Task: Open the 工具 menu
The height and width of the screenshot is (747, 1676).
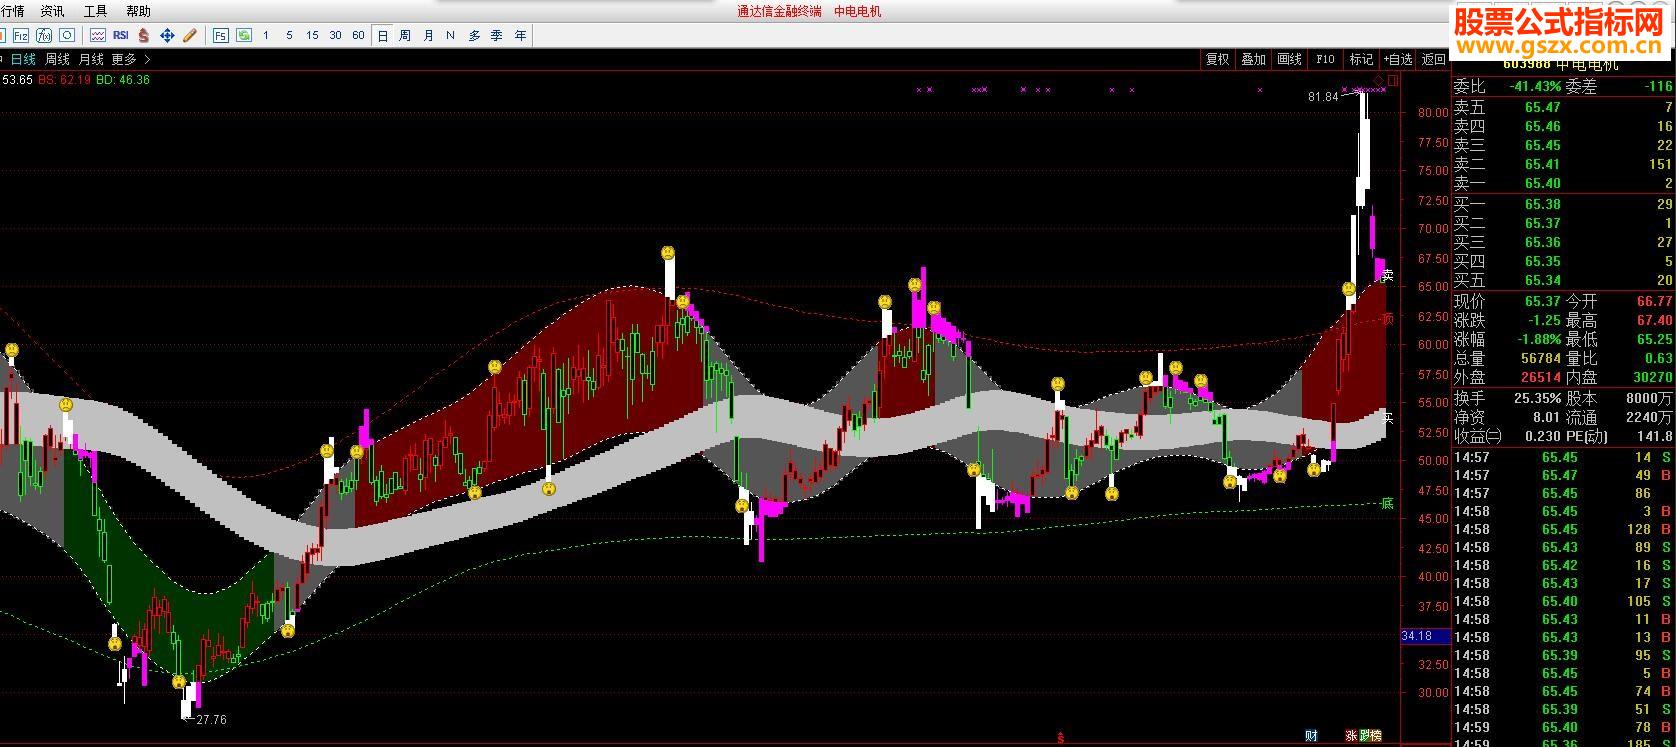Action: click(x=95, y=11)
